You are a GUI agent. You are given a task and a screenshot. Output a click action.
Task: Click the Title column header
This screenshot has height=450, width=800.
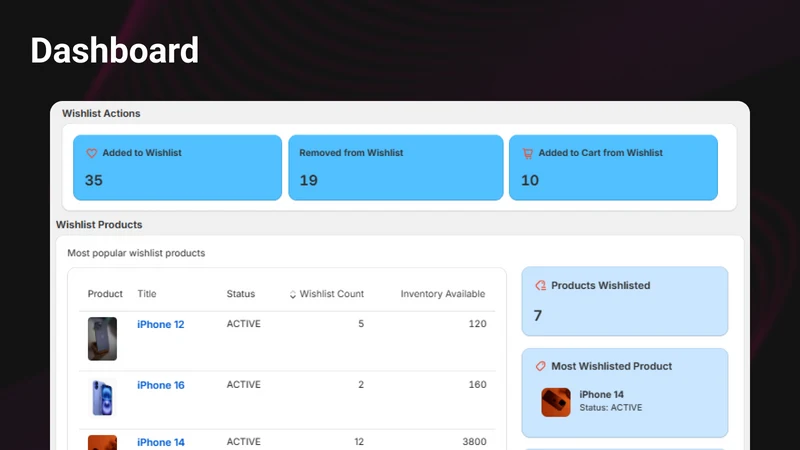[x=147, y=294]
